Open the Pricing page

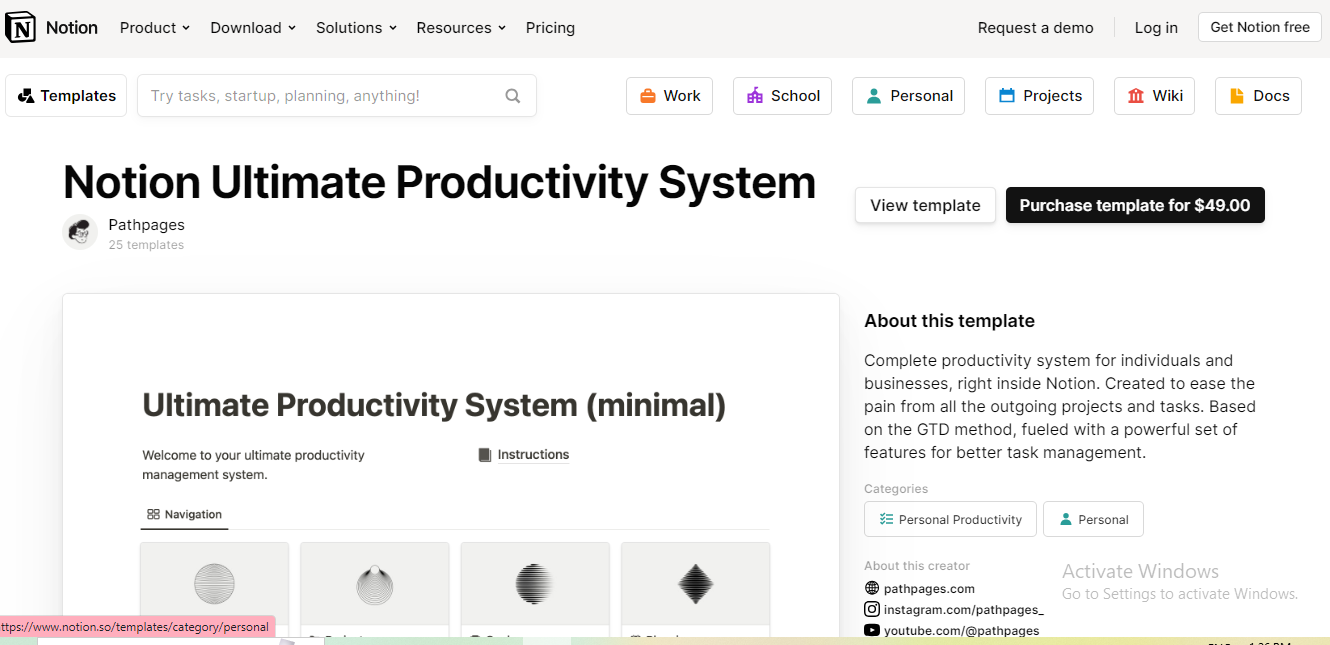pos(550,28)
